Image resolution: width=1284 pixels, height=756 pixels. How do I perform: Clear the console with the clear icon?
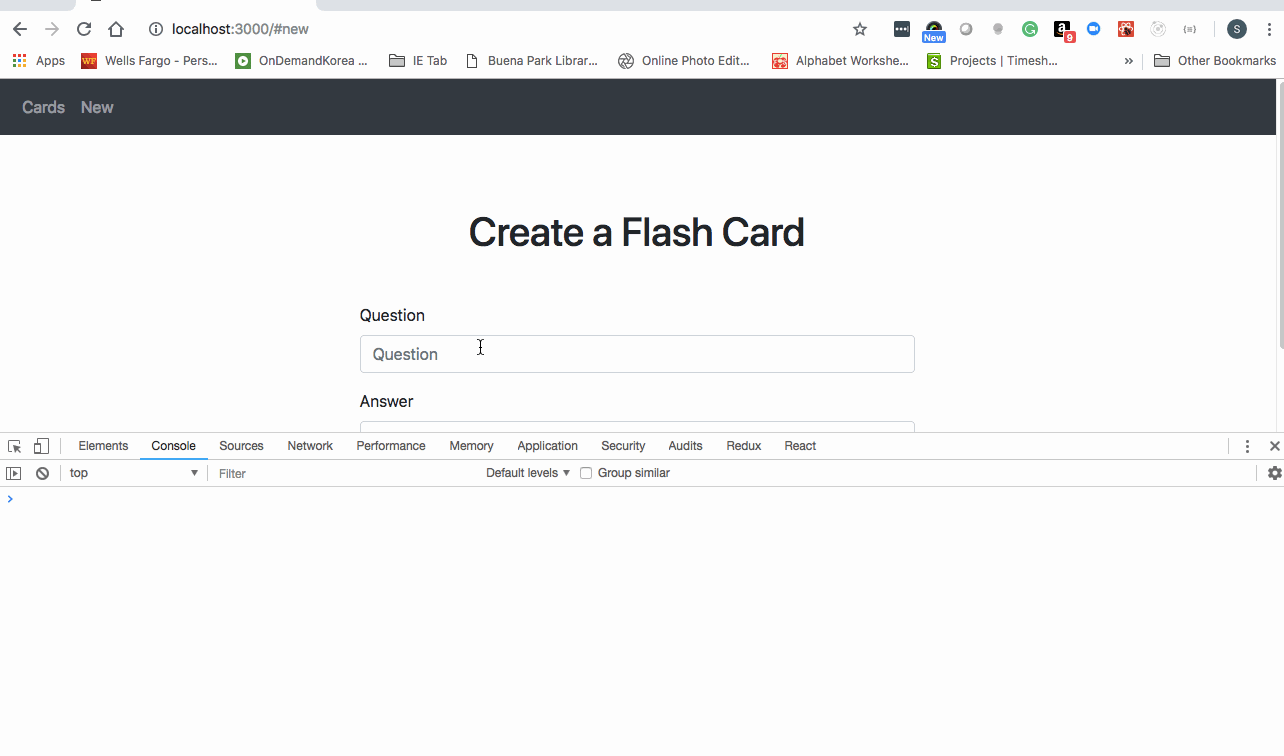click(x=41, y=472)
